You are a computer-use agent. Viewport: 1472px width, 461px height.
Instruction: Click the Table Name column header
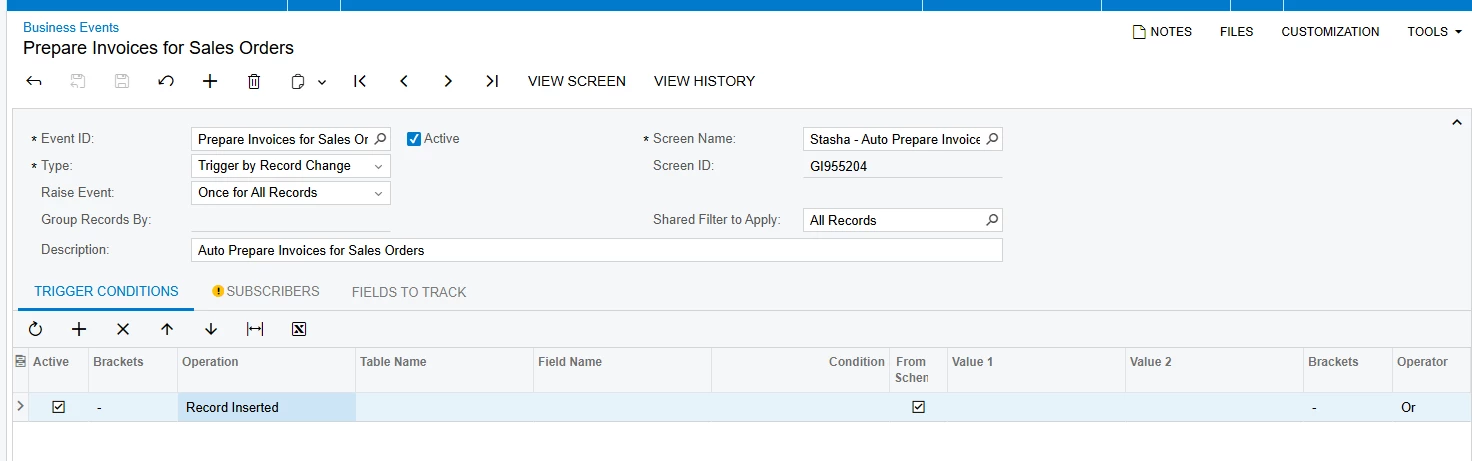pos(445,370)
